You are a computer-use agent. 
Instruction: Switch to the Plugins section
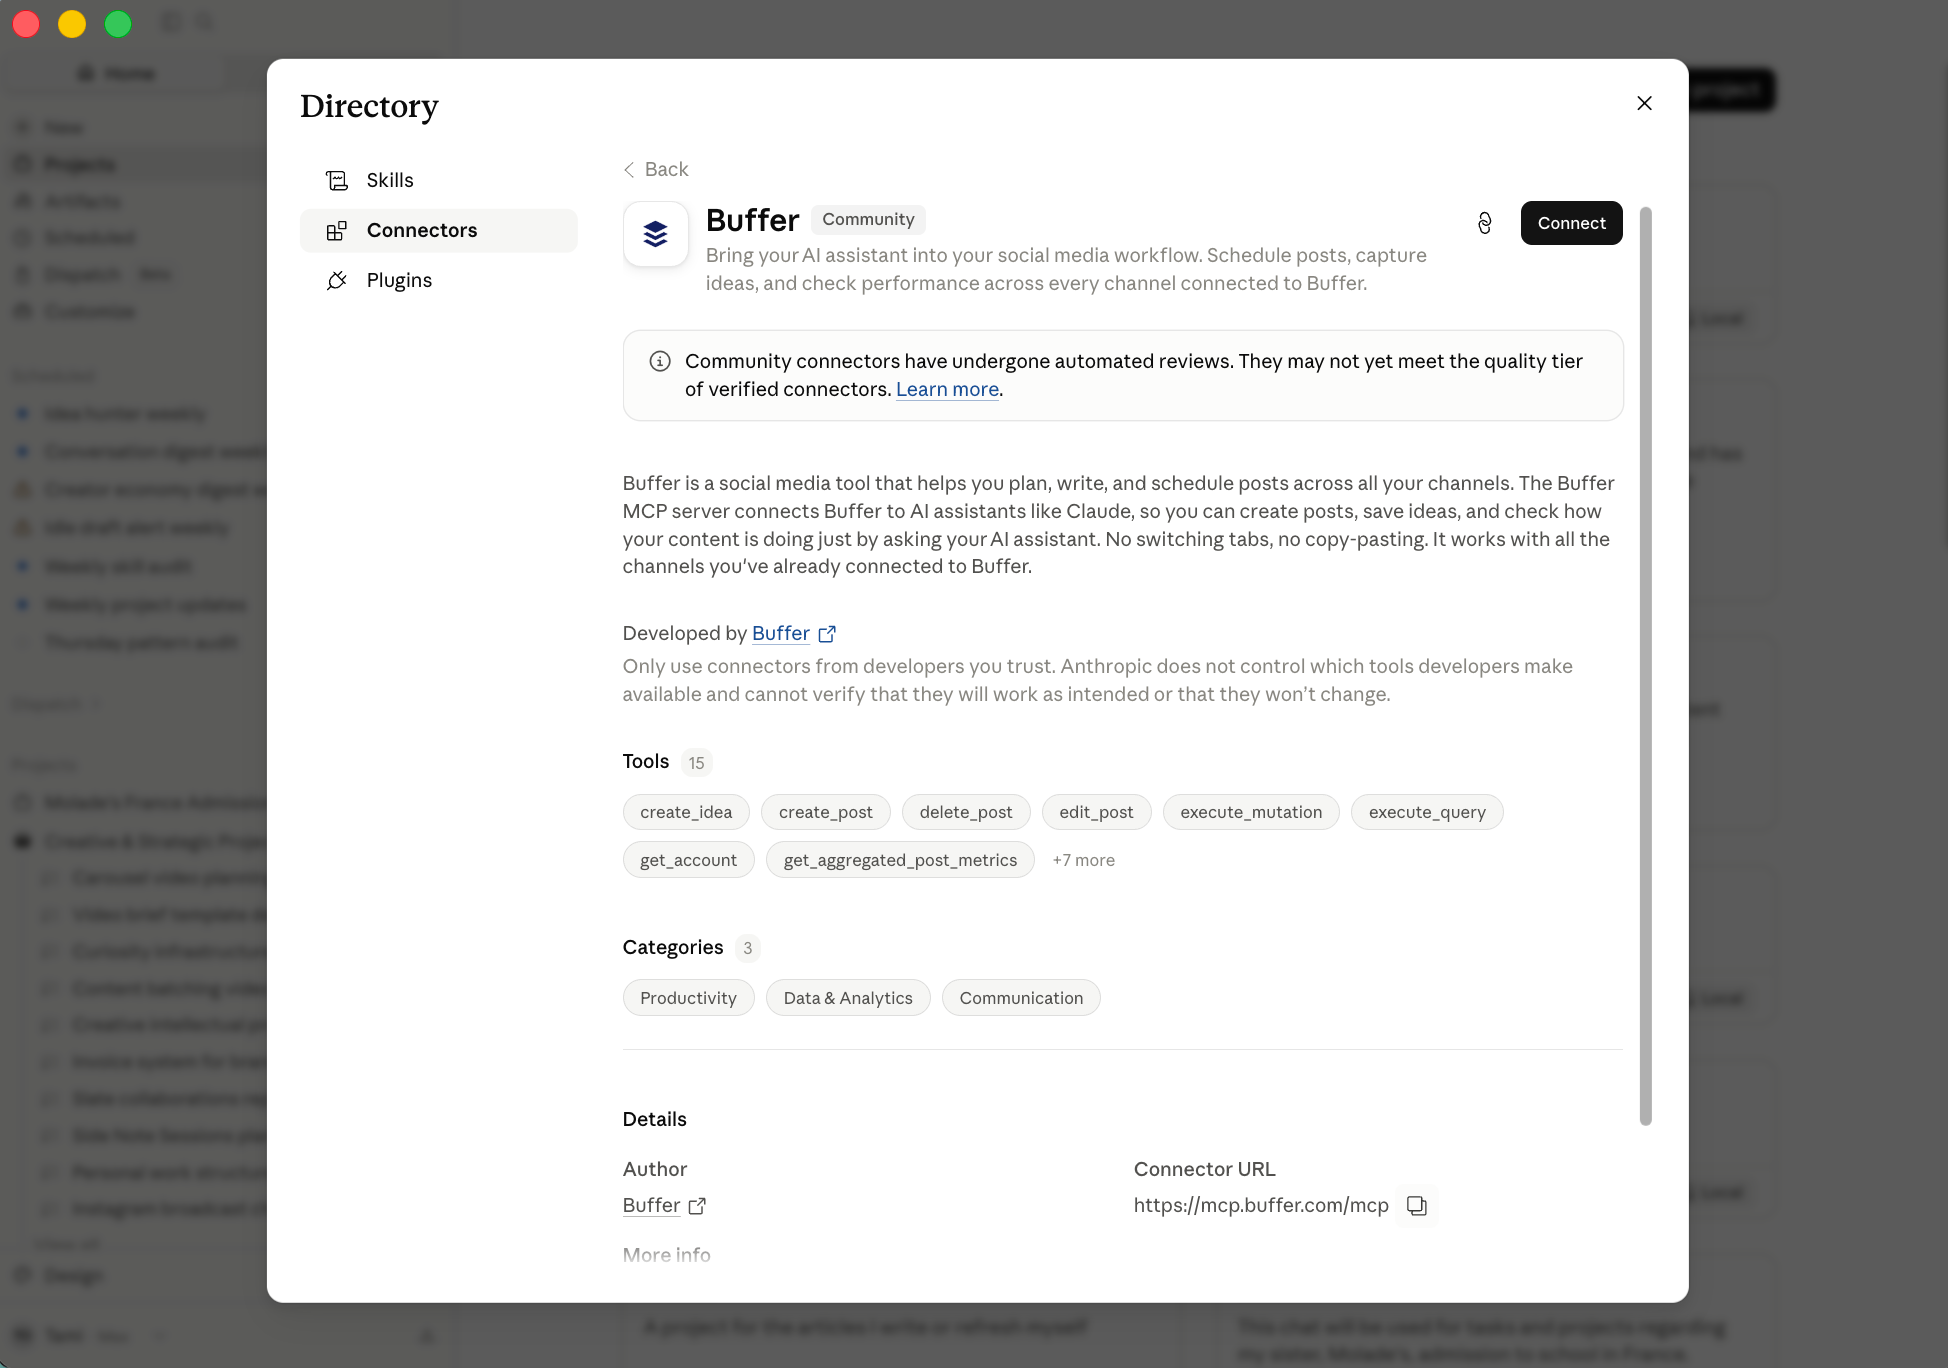point(438,280)
